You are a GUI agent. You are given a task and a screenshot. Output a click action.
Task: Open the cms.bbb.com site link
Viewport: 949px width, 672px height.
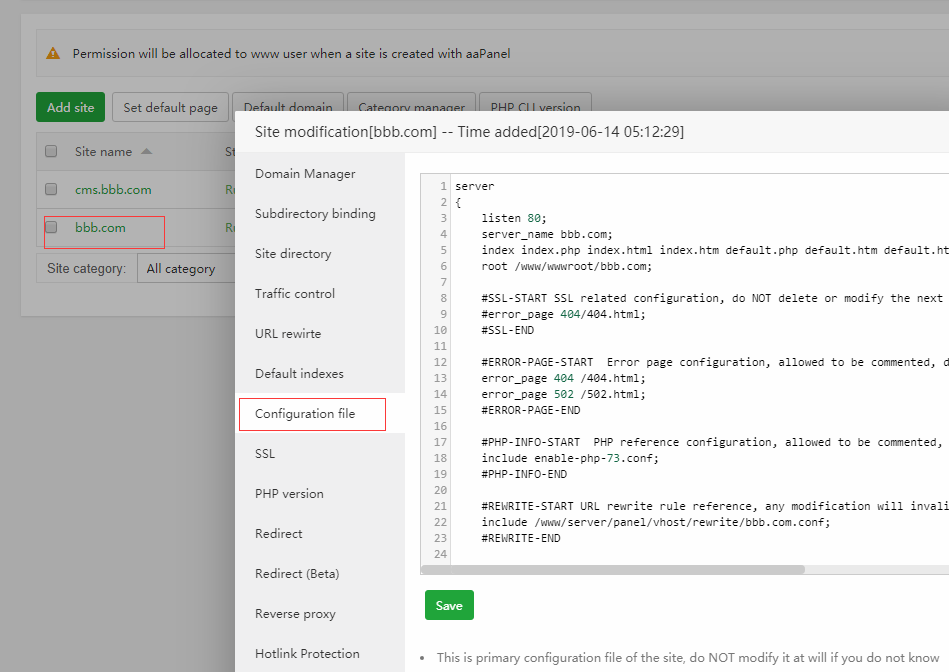click(113, 189)
